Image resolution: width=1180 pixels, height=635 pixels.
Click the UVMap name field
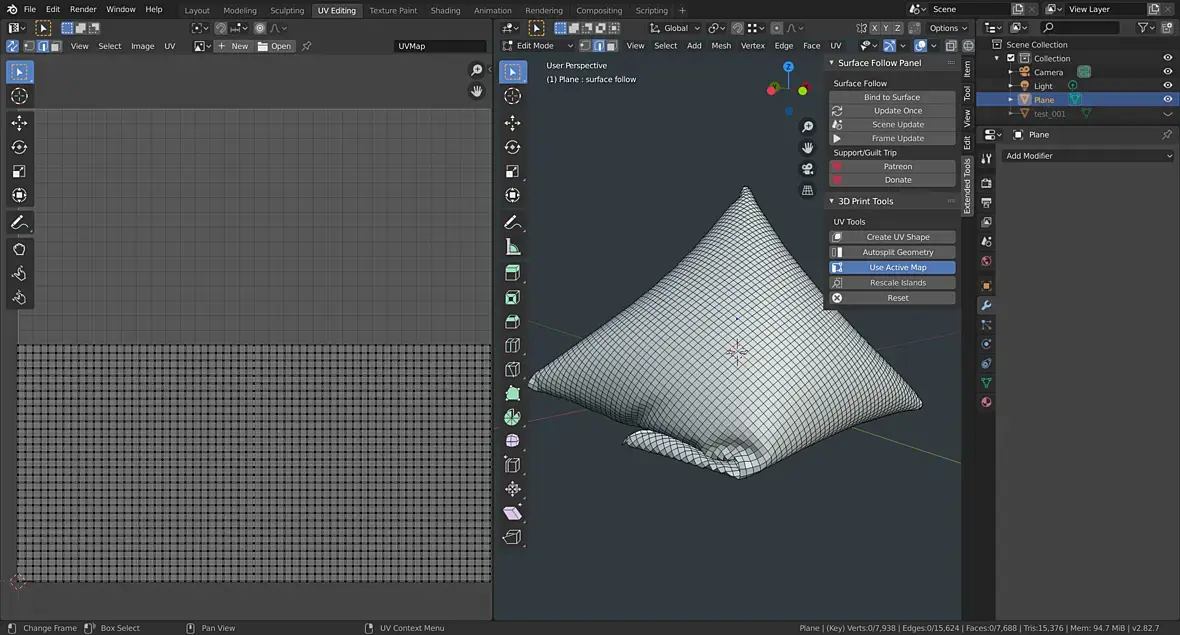pos(440,46)
